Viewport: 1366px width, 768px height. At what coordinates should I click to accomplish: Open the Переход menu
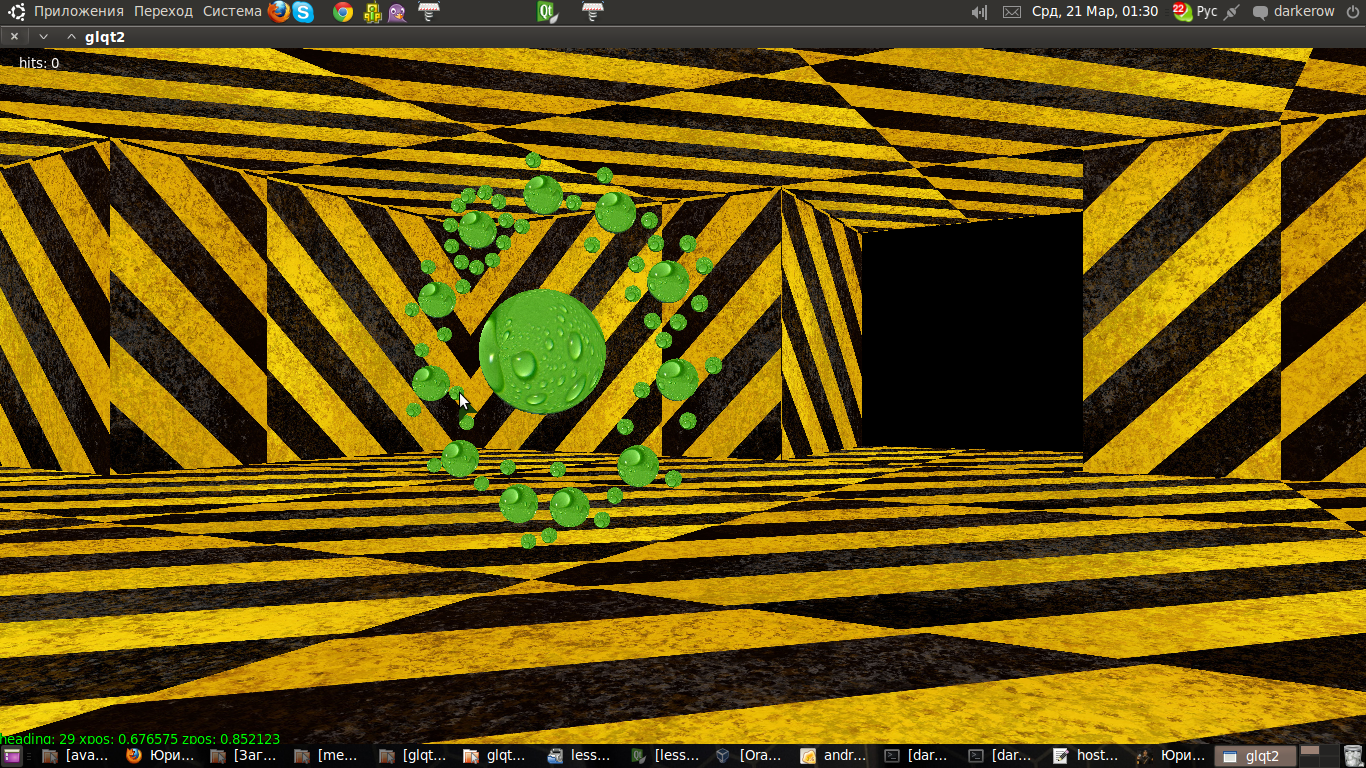pos(164,12)
